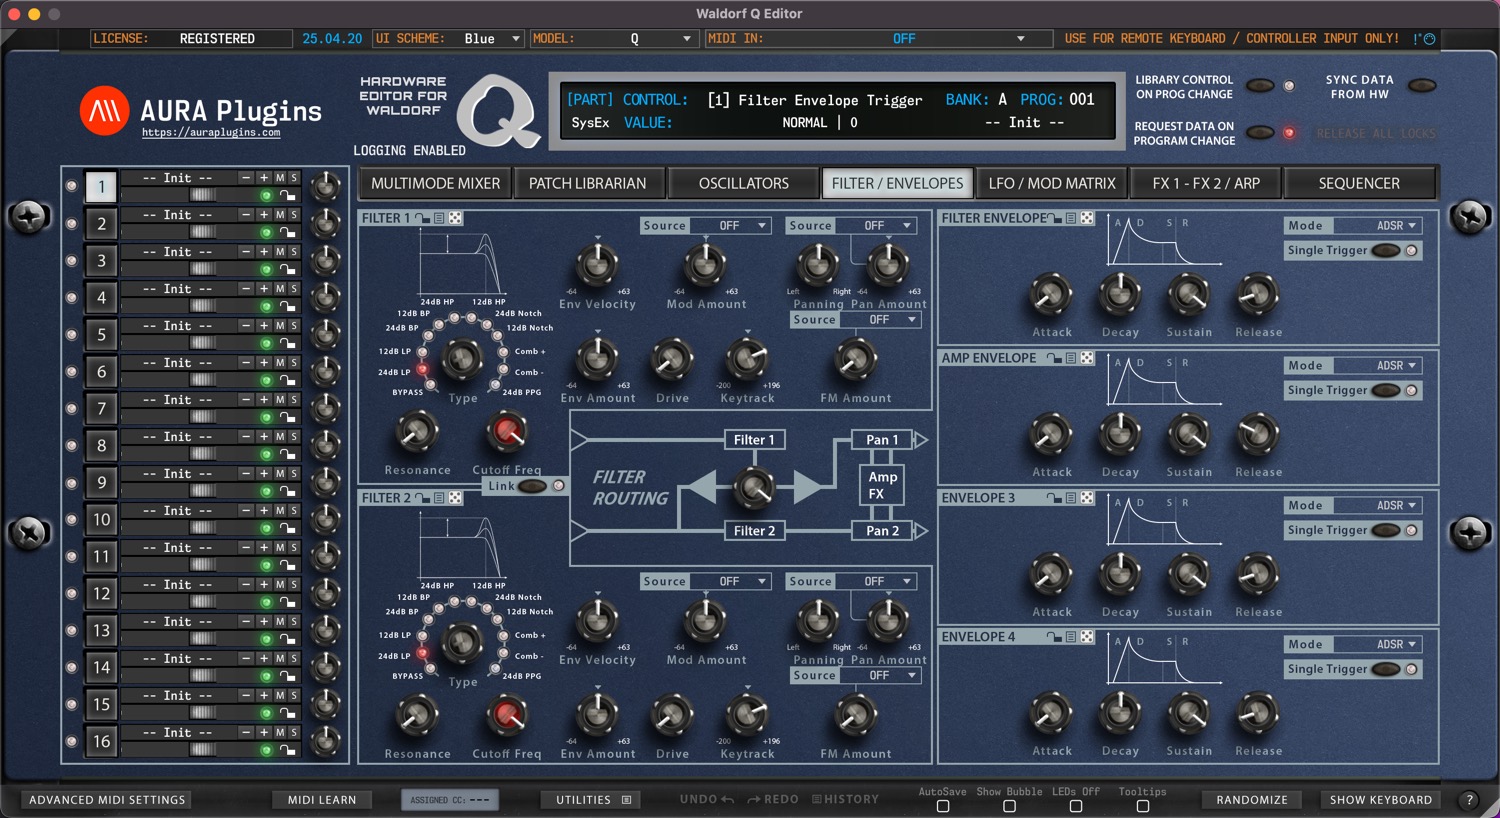Open the Envelope 3 menu list icon
This screenshot has width=1500, height=818.
pyautogui.click(x=1071, y=498)
